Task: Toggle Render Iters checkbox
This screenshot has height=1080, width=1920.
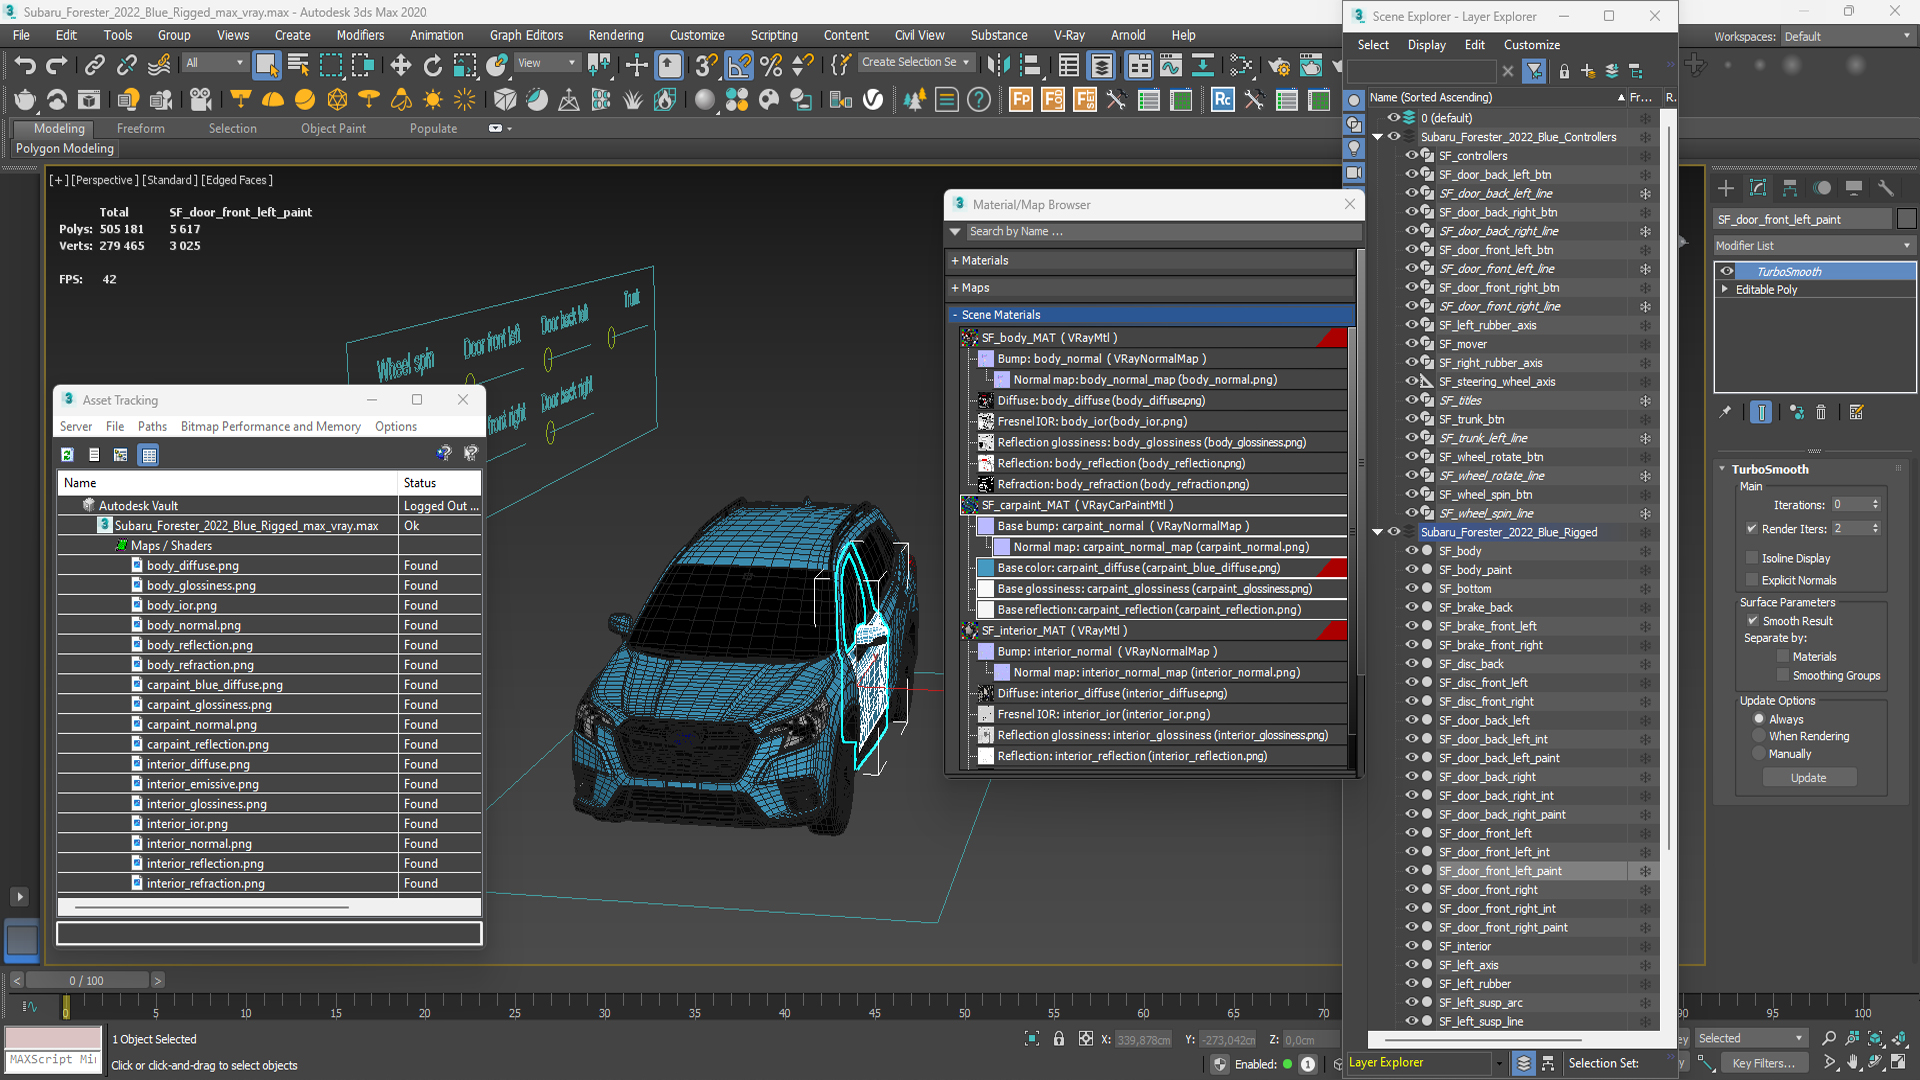Action: point(1752,529)
